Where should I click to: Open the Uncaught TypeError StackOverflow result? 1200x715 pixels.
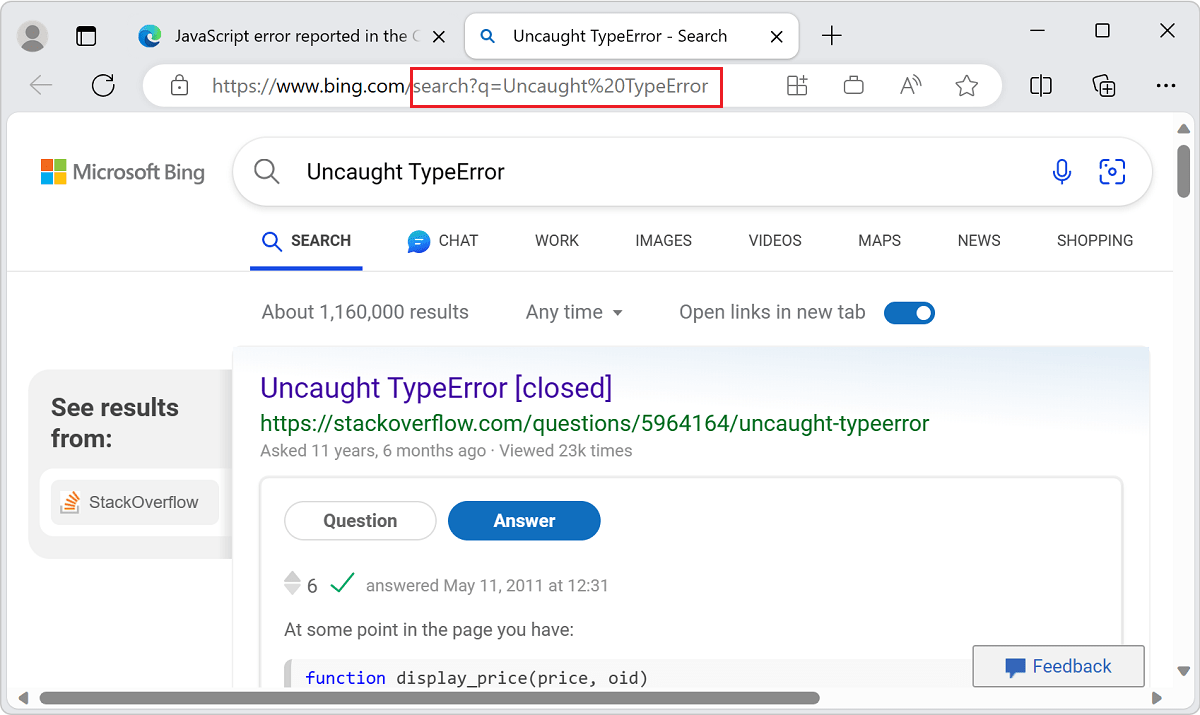pos(436,387)
